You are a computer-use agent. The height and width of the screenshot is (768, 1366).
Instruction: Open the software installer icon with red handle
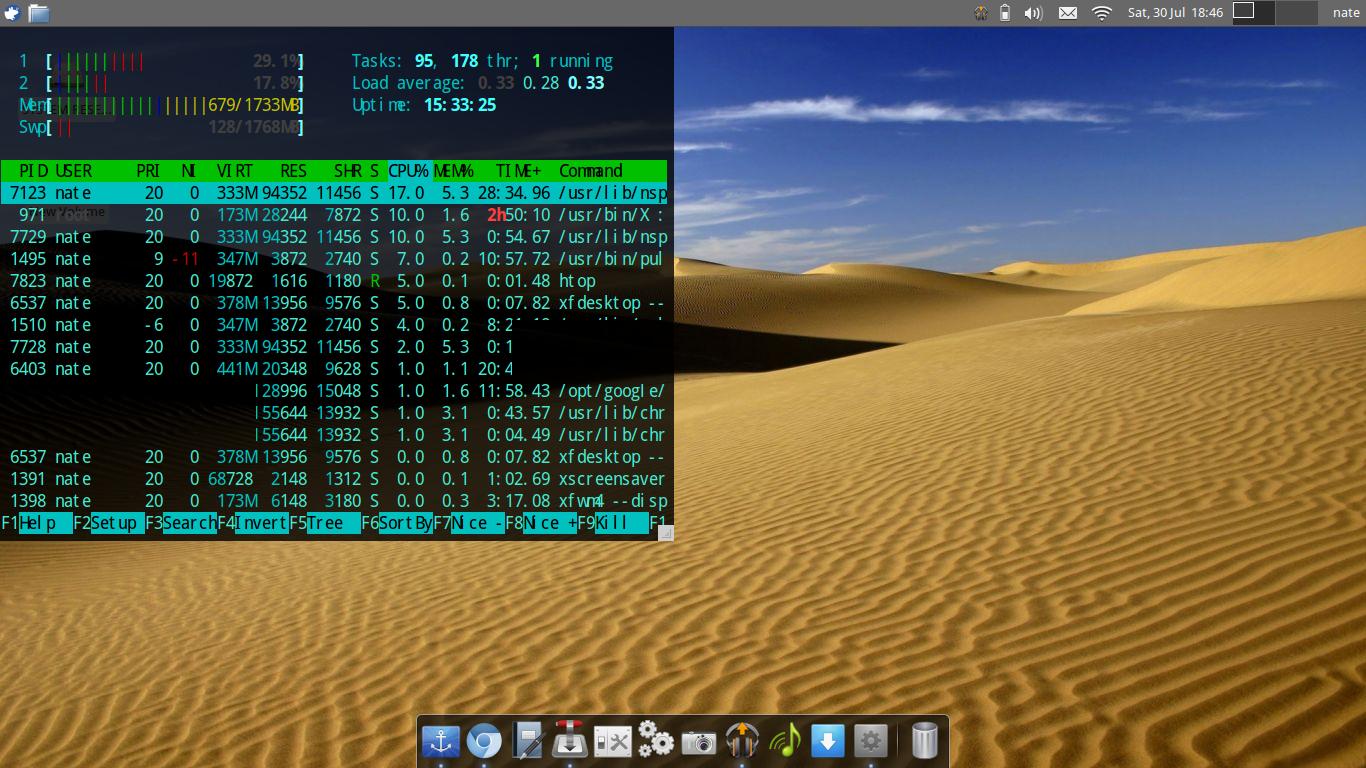[x=570, y=739]
